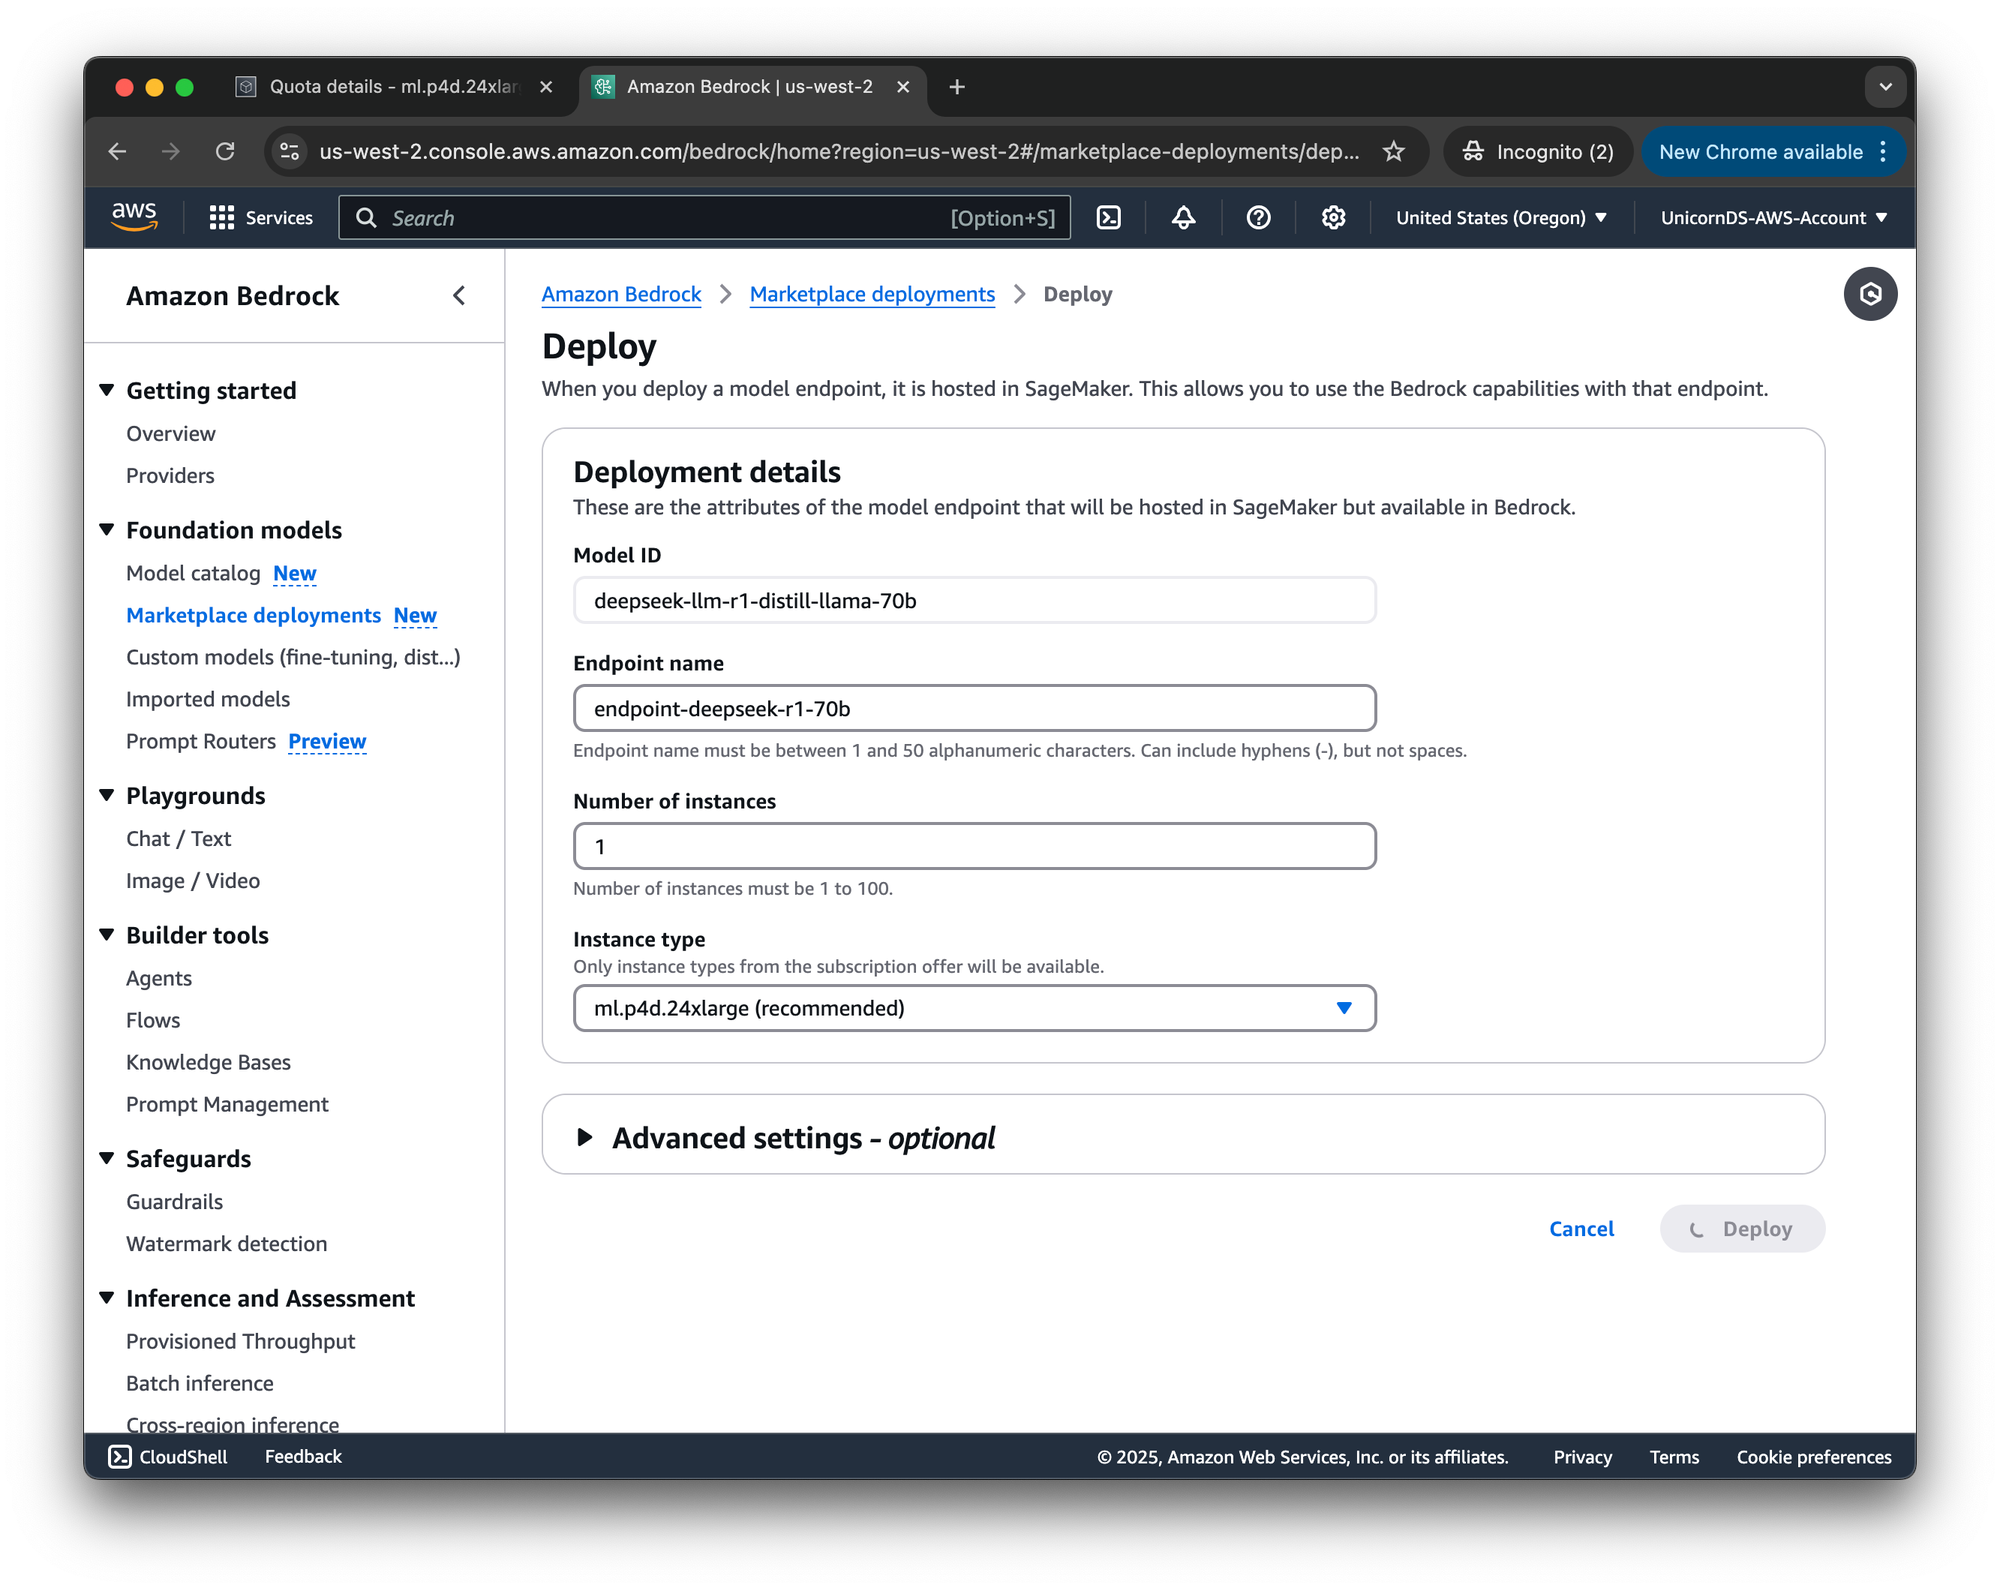This screenshot has width=2000, height=1590.
Task: Follow the Marketplace deployments breadcrumb link
Action: 872,294
